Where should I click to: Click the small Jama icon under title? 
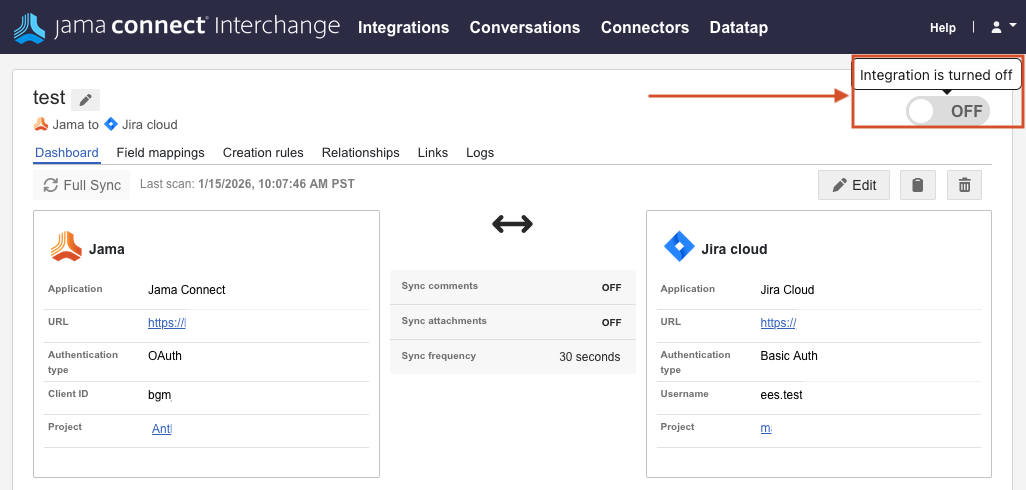click(41, 124)
